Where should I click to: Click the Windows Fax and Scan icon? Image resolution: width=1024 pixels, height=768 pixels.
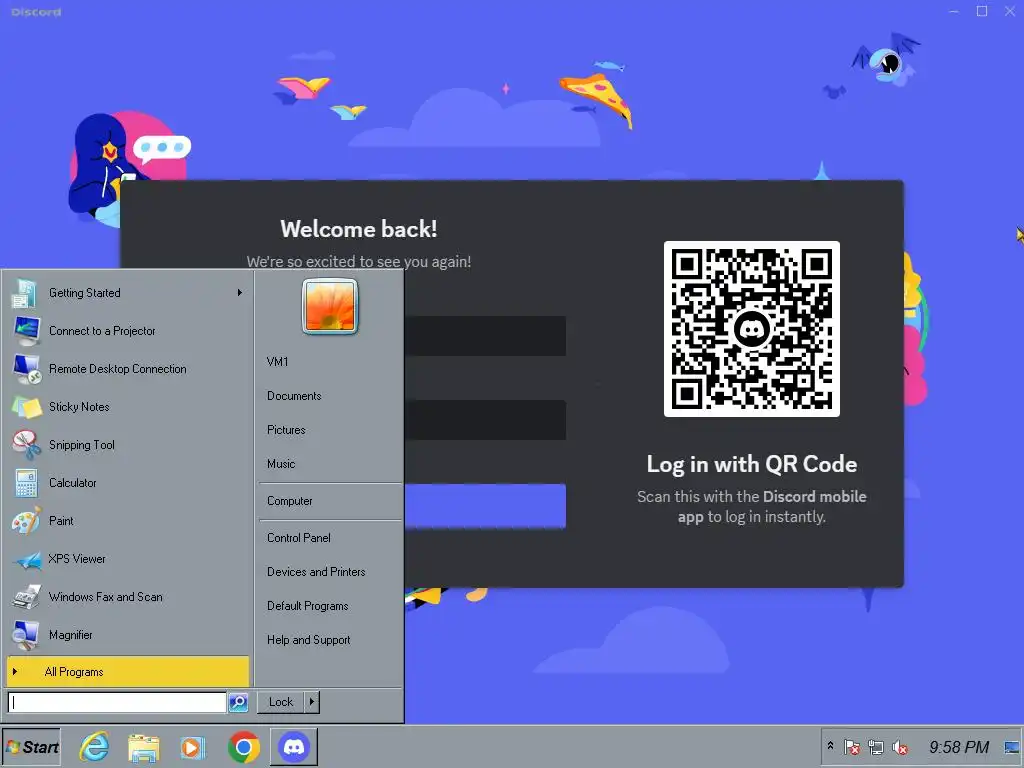26,597
